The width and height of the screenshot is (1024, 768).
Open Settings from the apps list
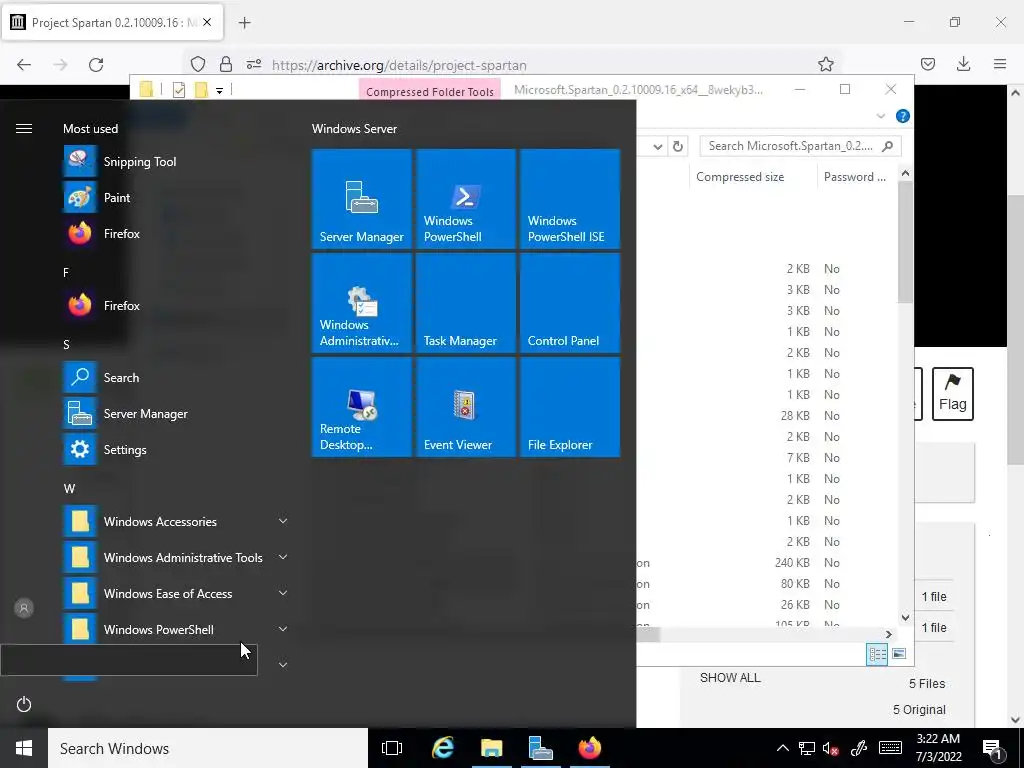(176, 449)
